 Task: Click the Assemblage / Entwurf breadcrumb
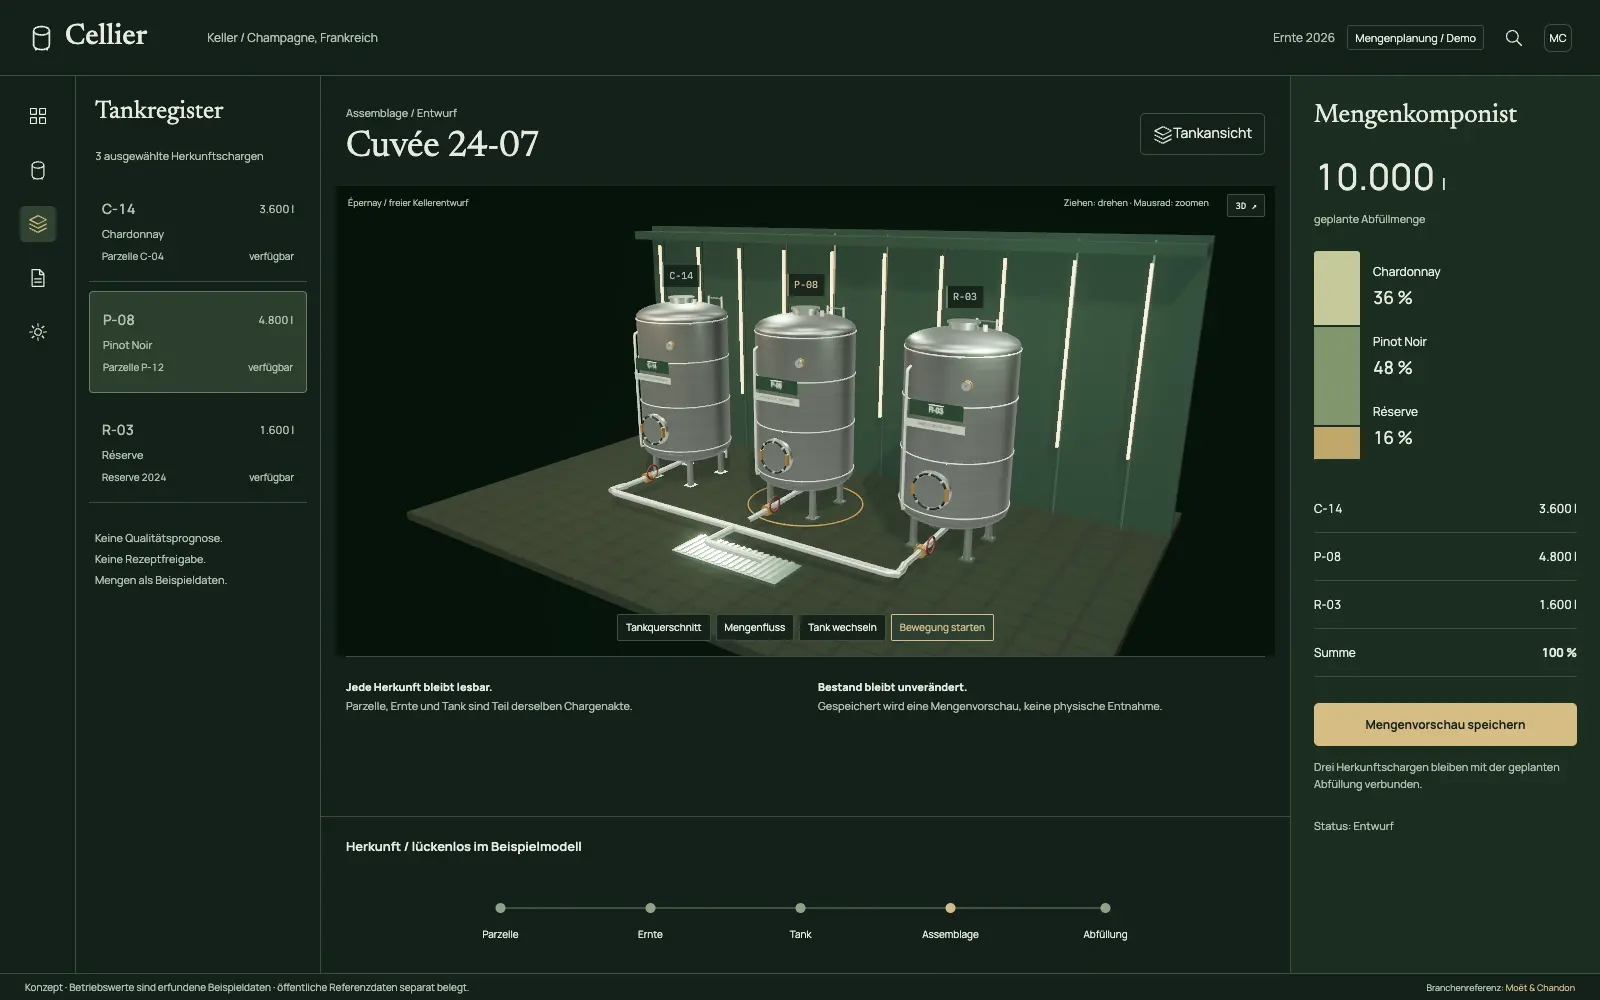click(x=401, y=113)
